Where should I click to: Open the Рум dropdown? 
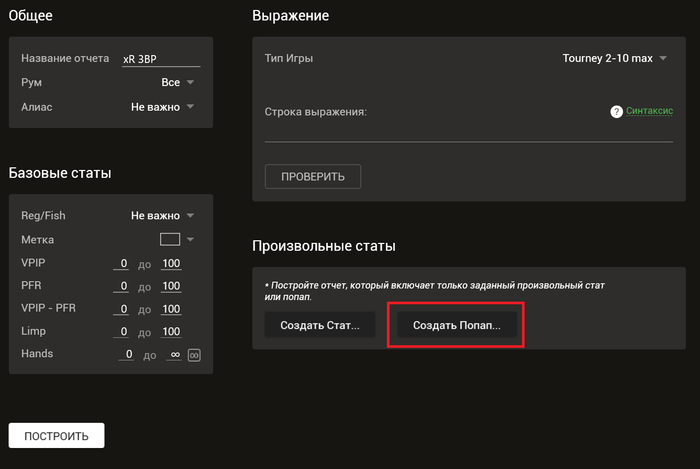point(177,82)
